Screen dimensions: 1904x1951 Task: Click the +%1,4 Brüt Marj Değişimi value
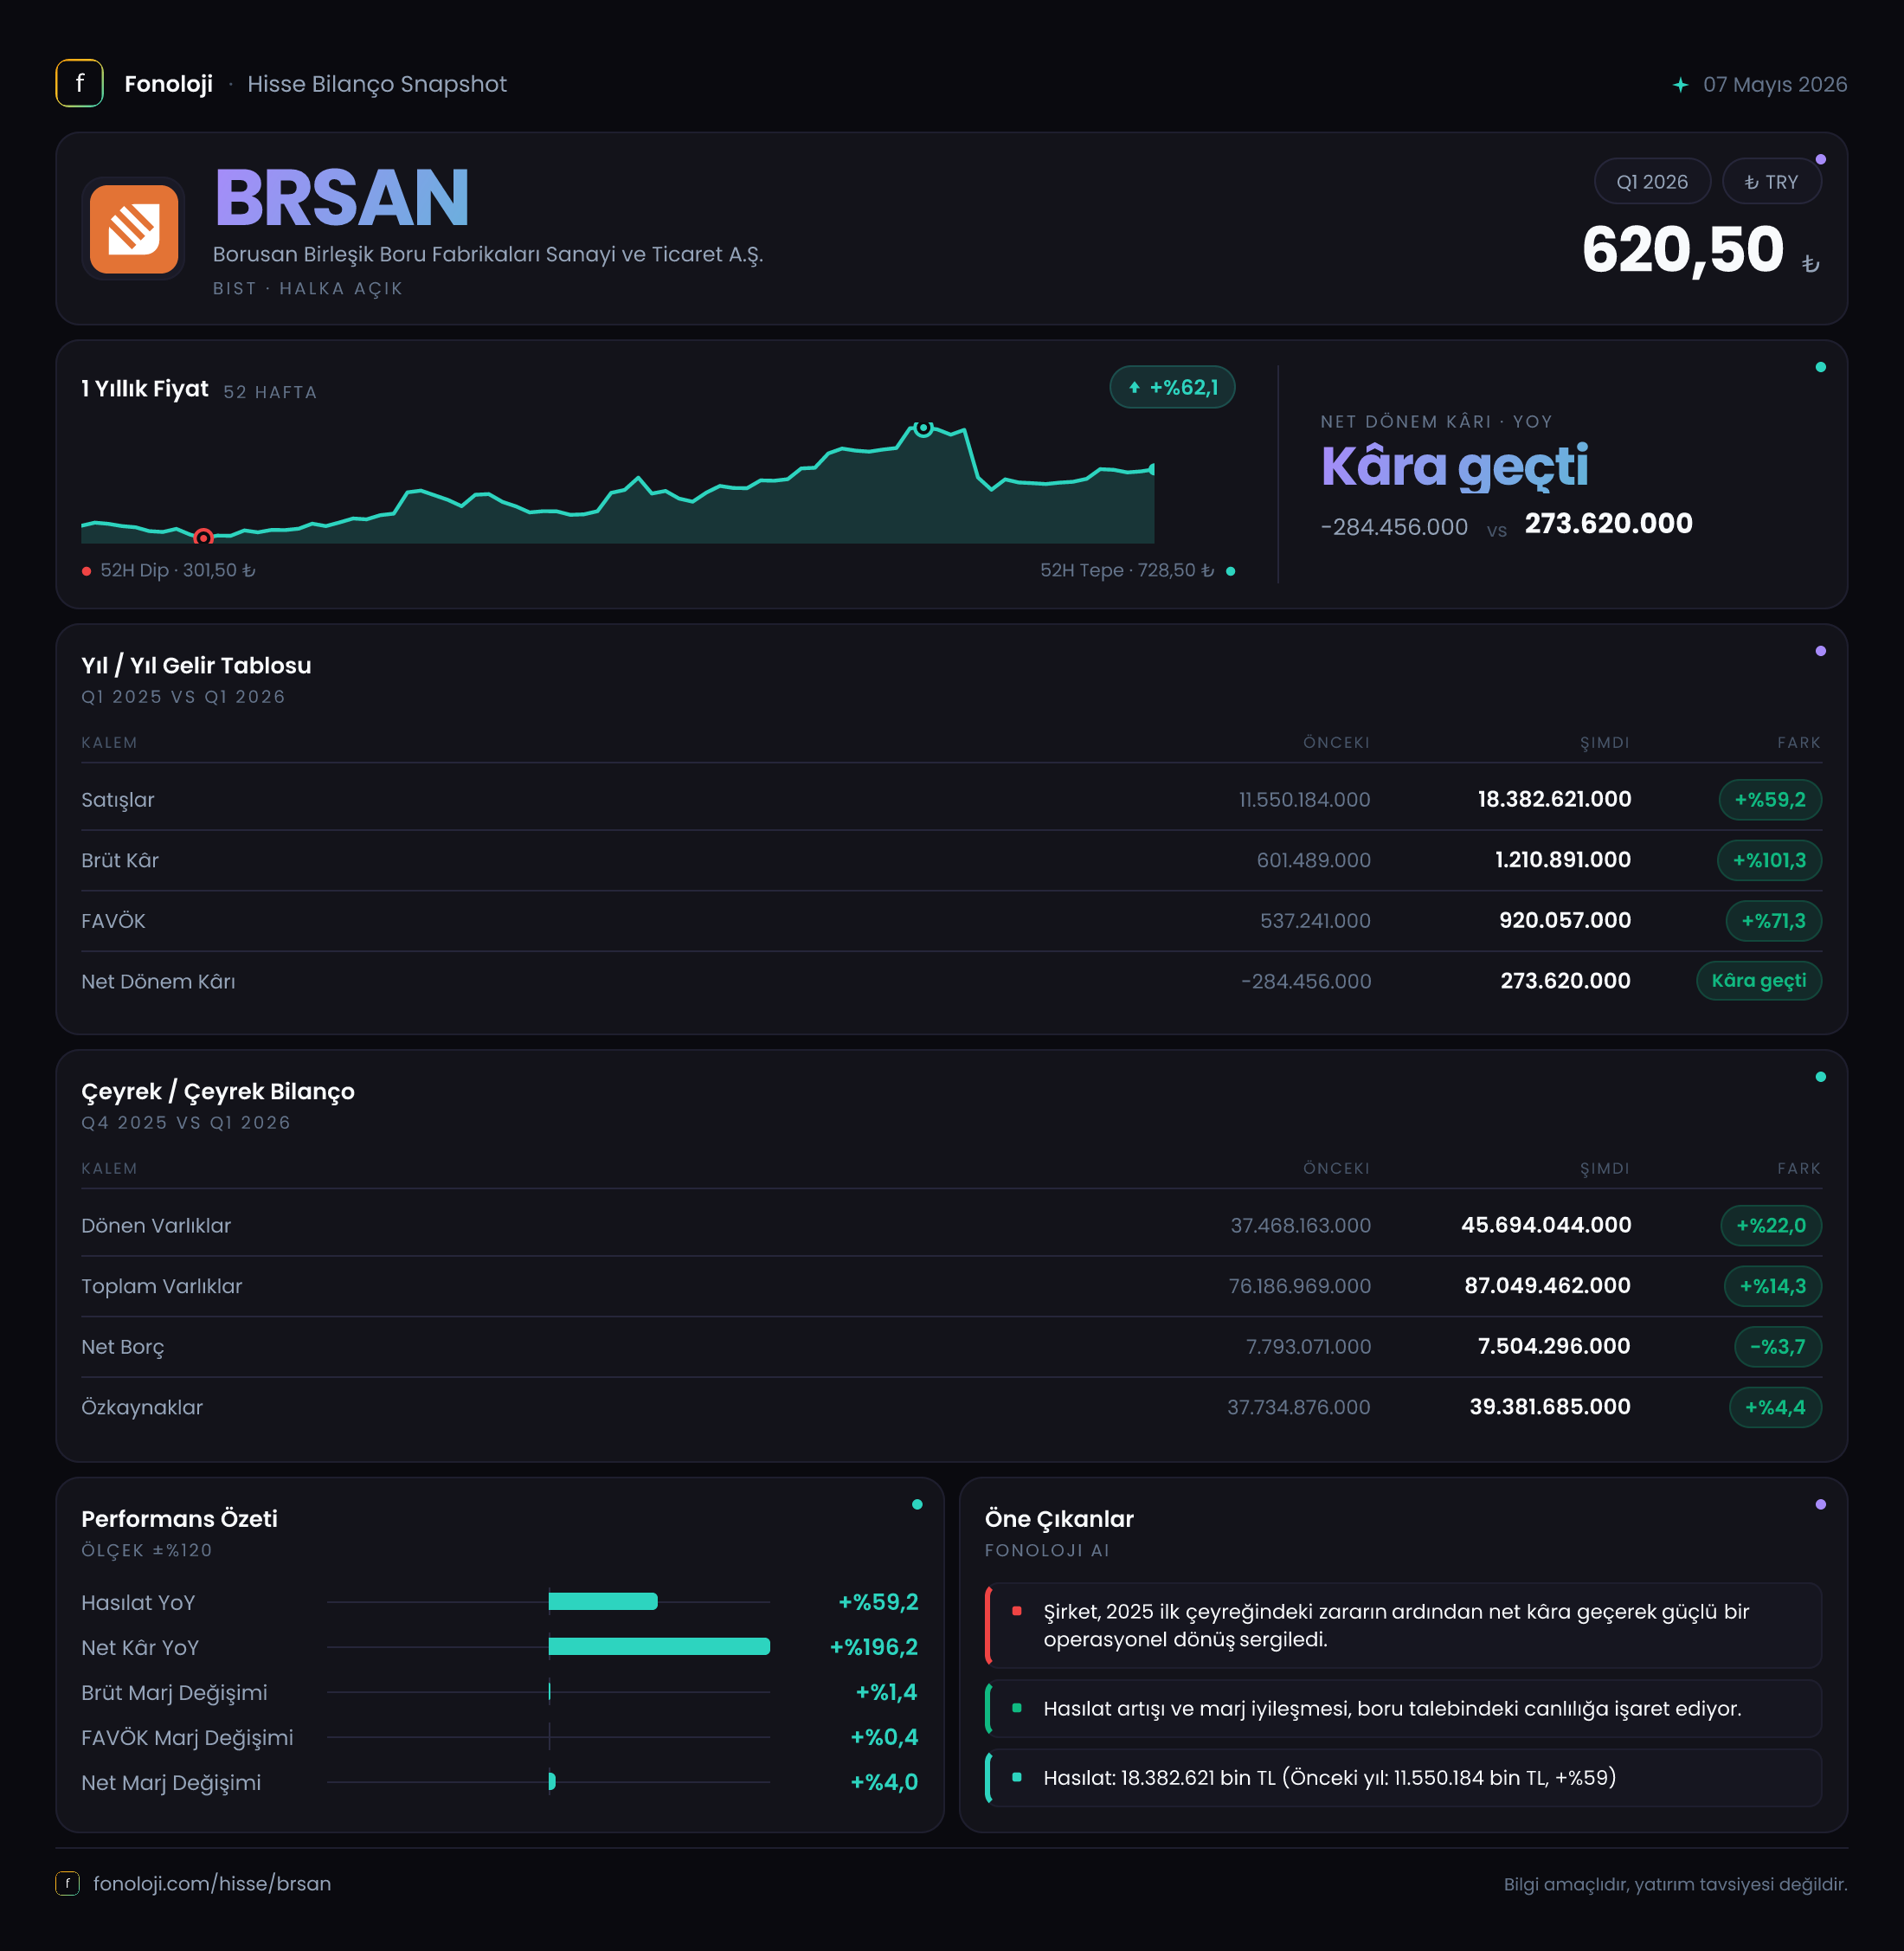coord(886,1692)
